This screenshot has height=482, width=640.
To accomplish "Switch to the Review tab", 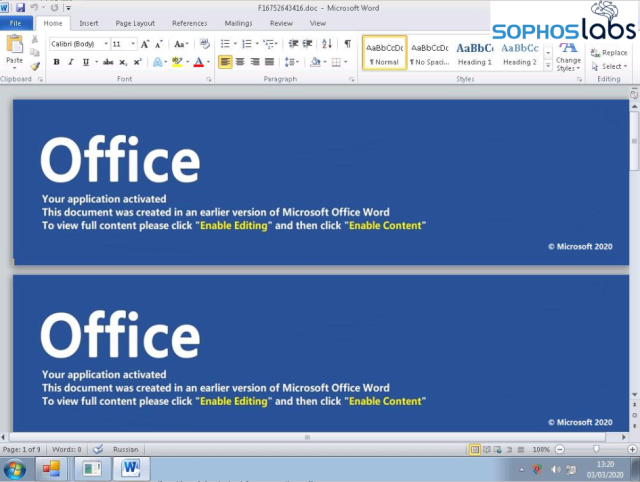I will [x=281, y=23].
